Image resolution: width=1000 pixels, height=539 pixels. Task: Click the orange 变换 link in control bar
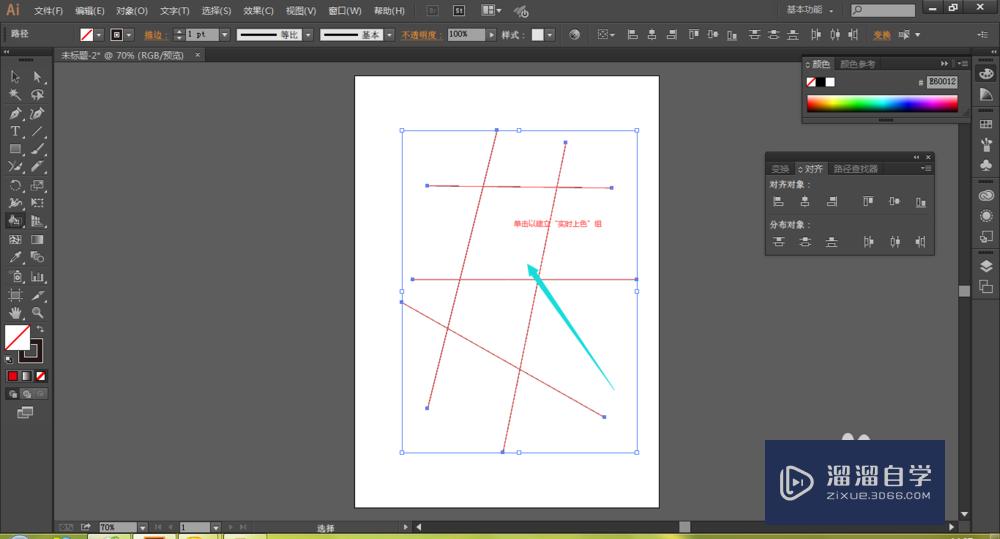[x=882, y=35]
